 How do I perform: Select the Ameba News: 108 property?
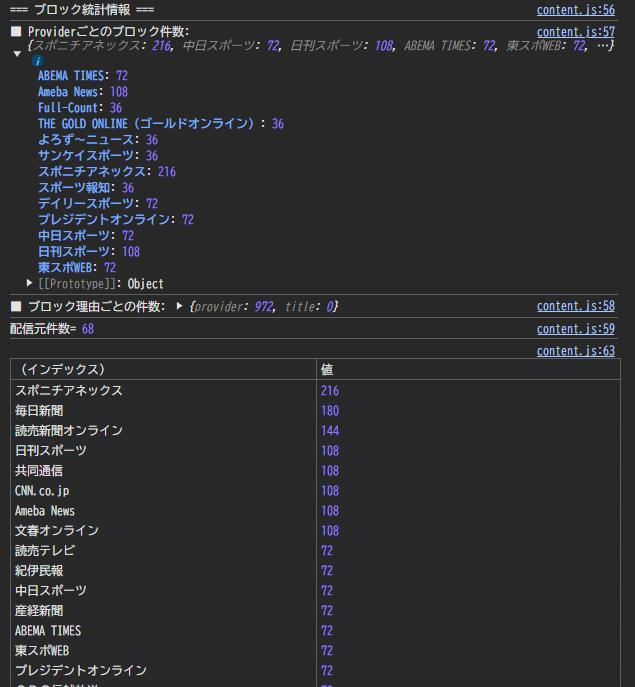(x=83, y=92)
